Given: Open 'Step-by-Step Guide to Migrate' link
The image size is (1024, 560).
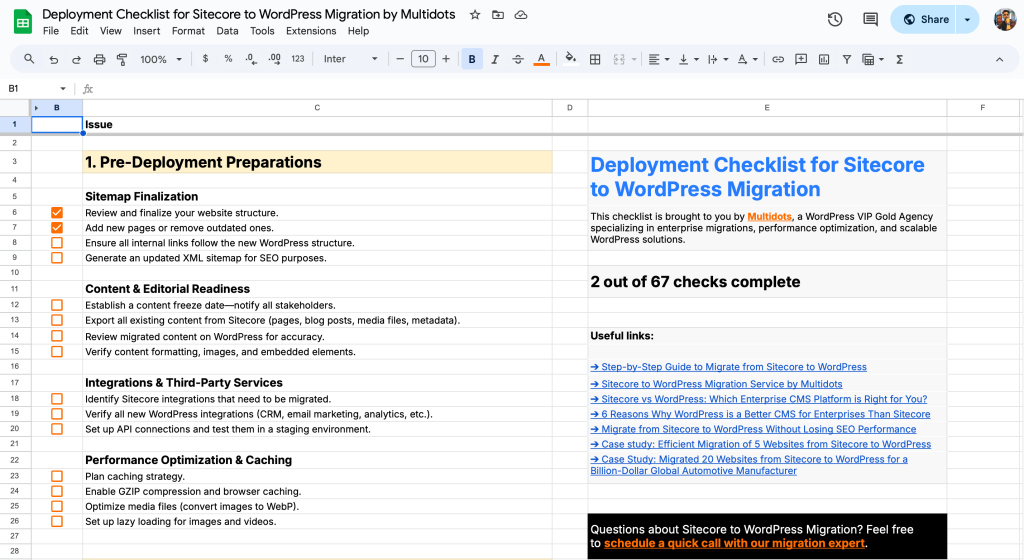Looking at the screenshot, I should 728,367.
